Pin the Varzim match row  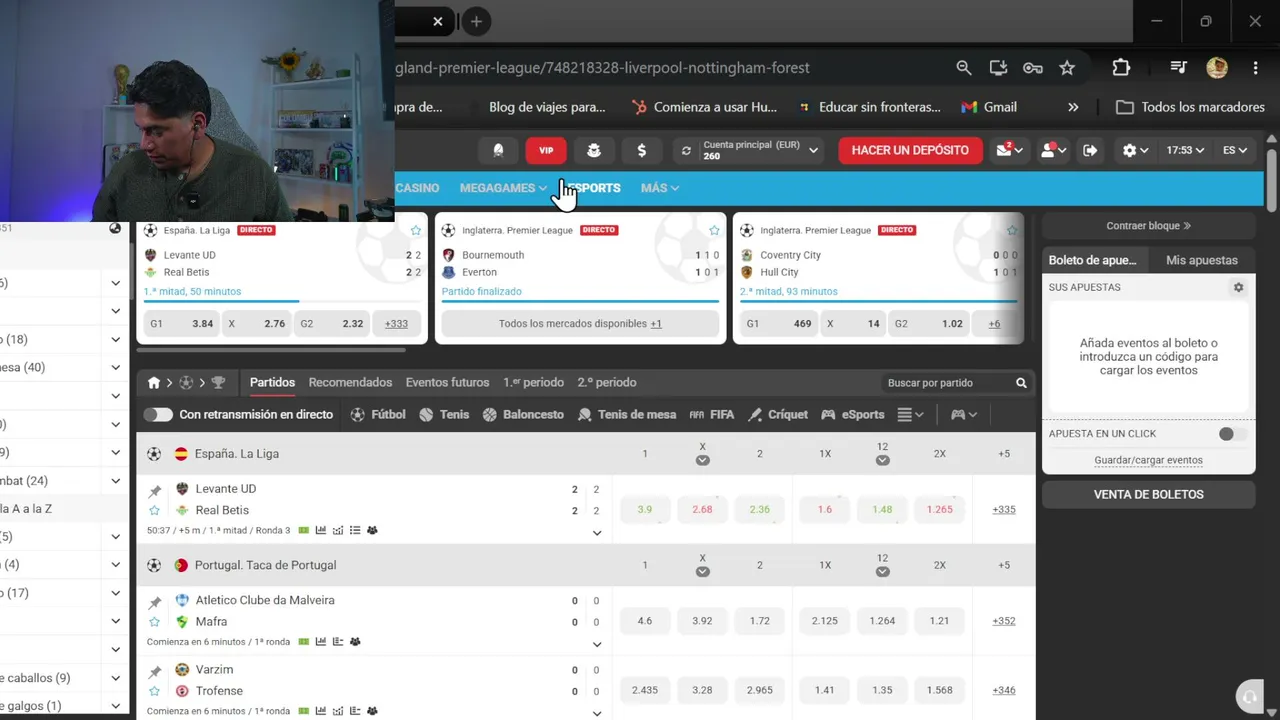[155, 671]
